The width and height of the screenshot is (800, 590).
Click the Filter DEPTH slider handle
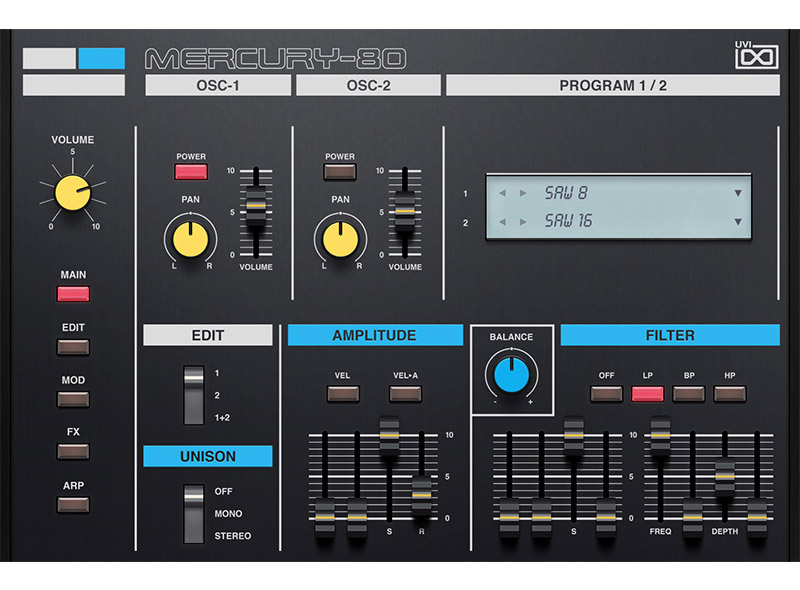click(724, 476)
